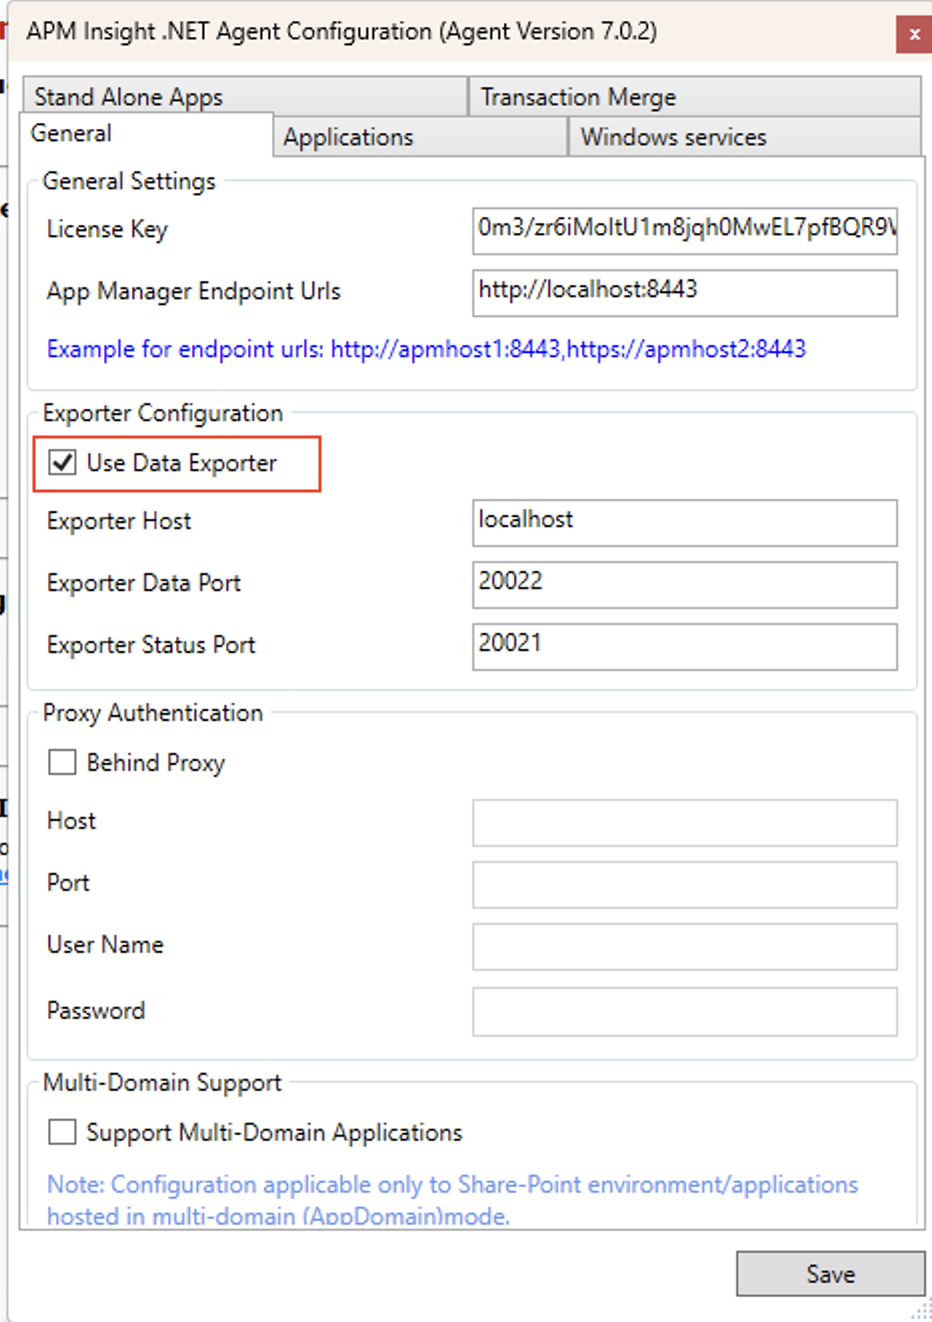Focus the proxy Port input field
The height and width of the screenshot is (1322, 932).
pyautogui.click(x=685, y=885)
